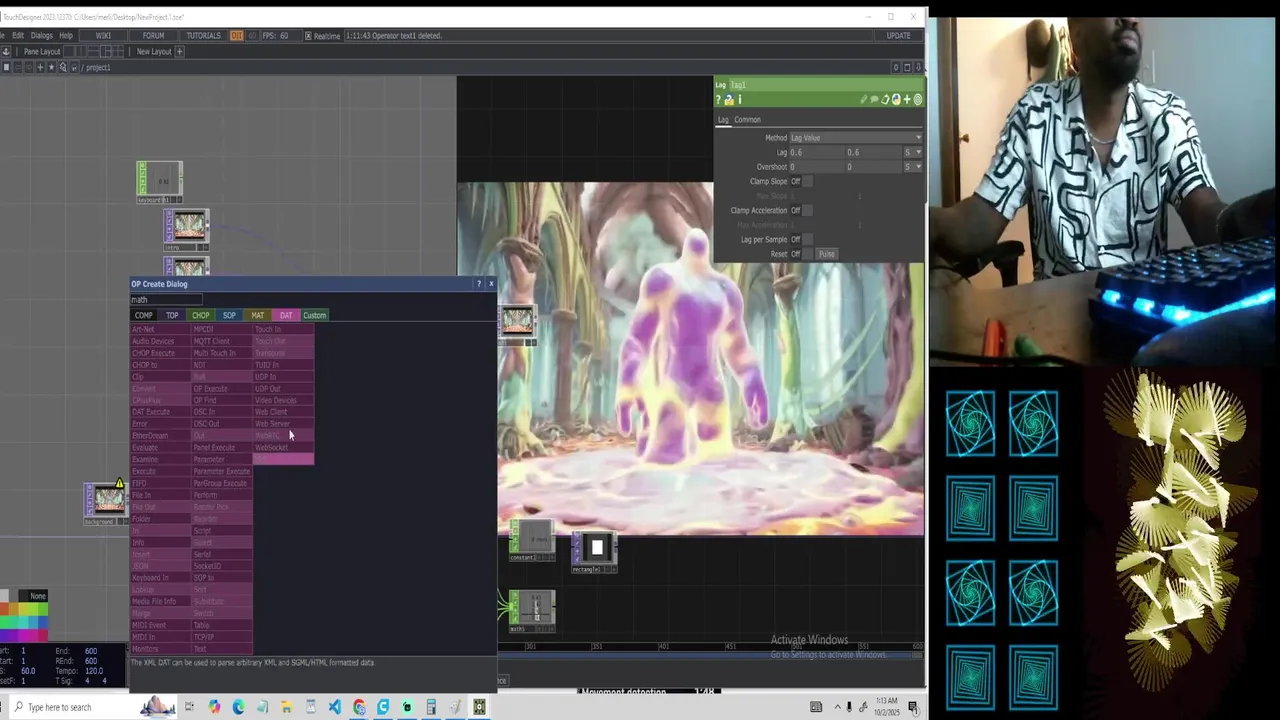The image size is (1280, 720).
Task: Click TouchDesigner icon in taskbar
Action: coord(479,707)
